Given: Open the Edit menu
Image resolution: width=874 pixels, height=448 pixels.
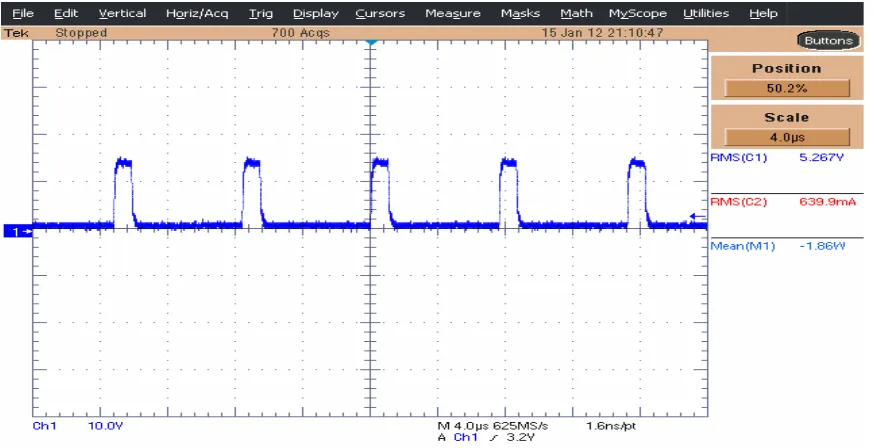Looking at the screenshot, I should point(66,13).
